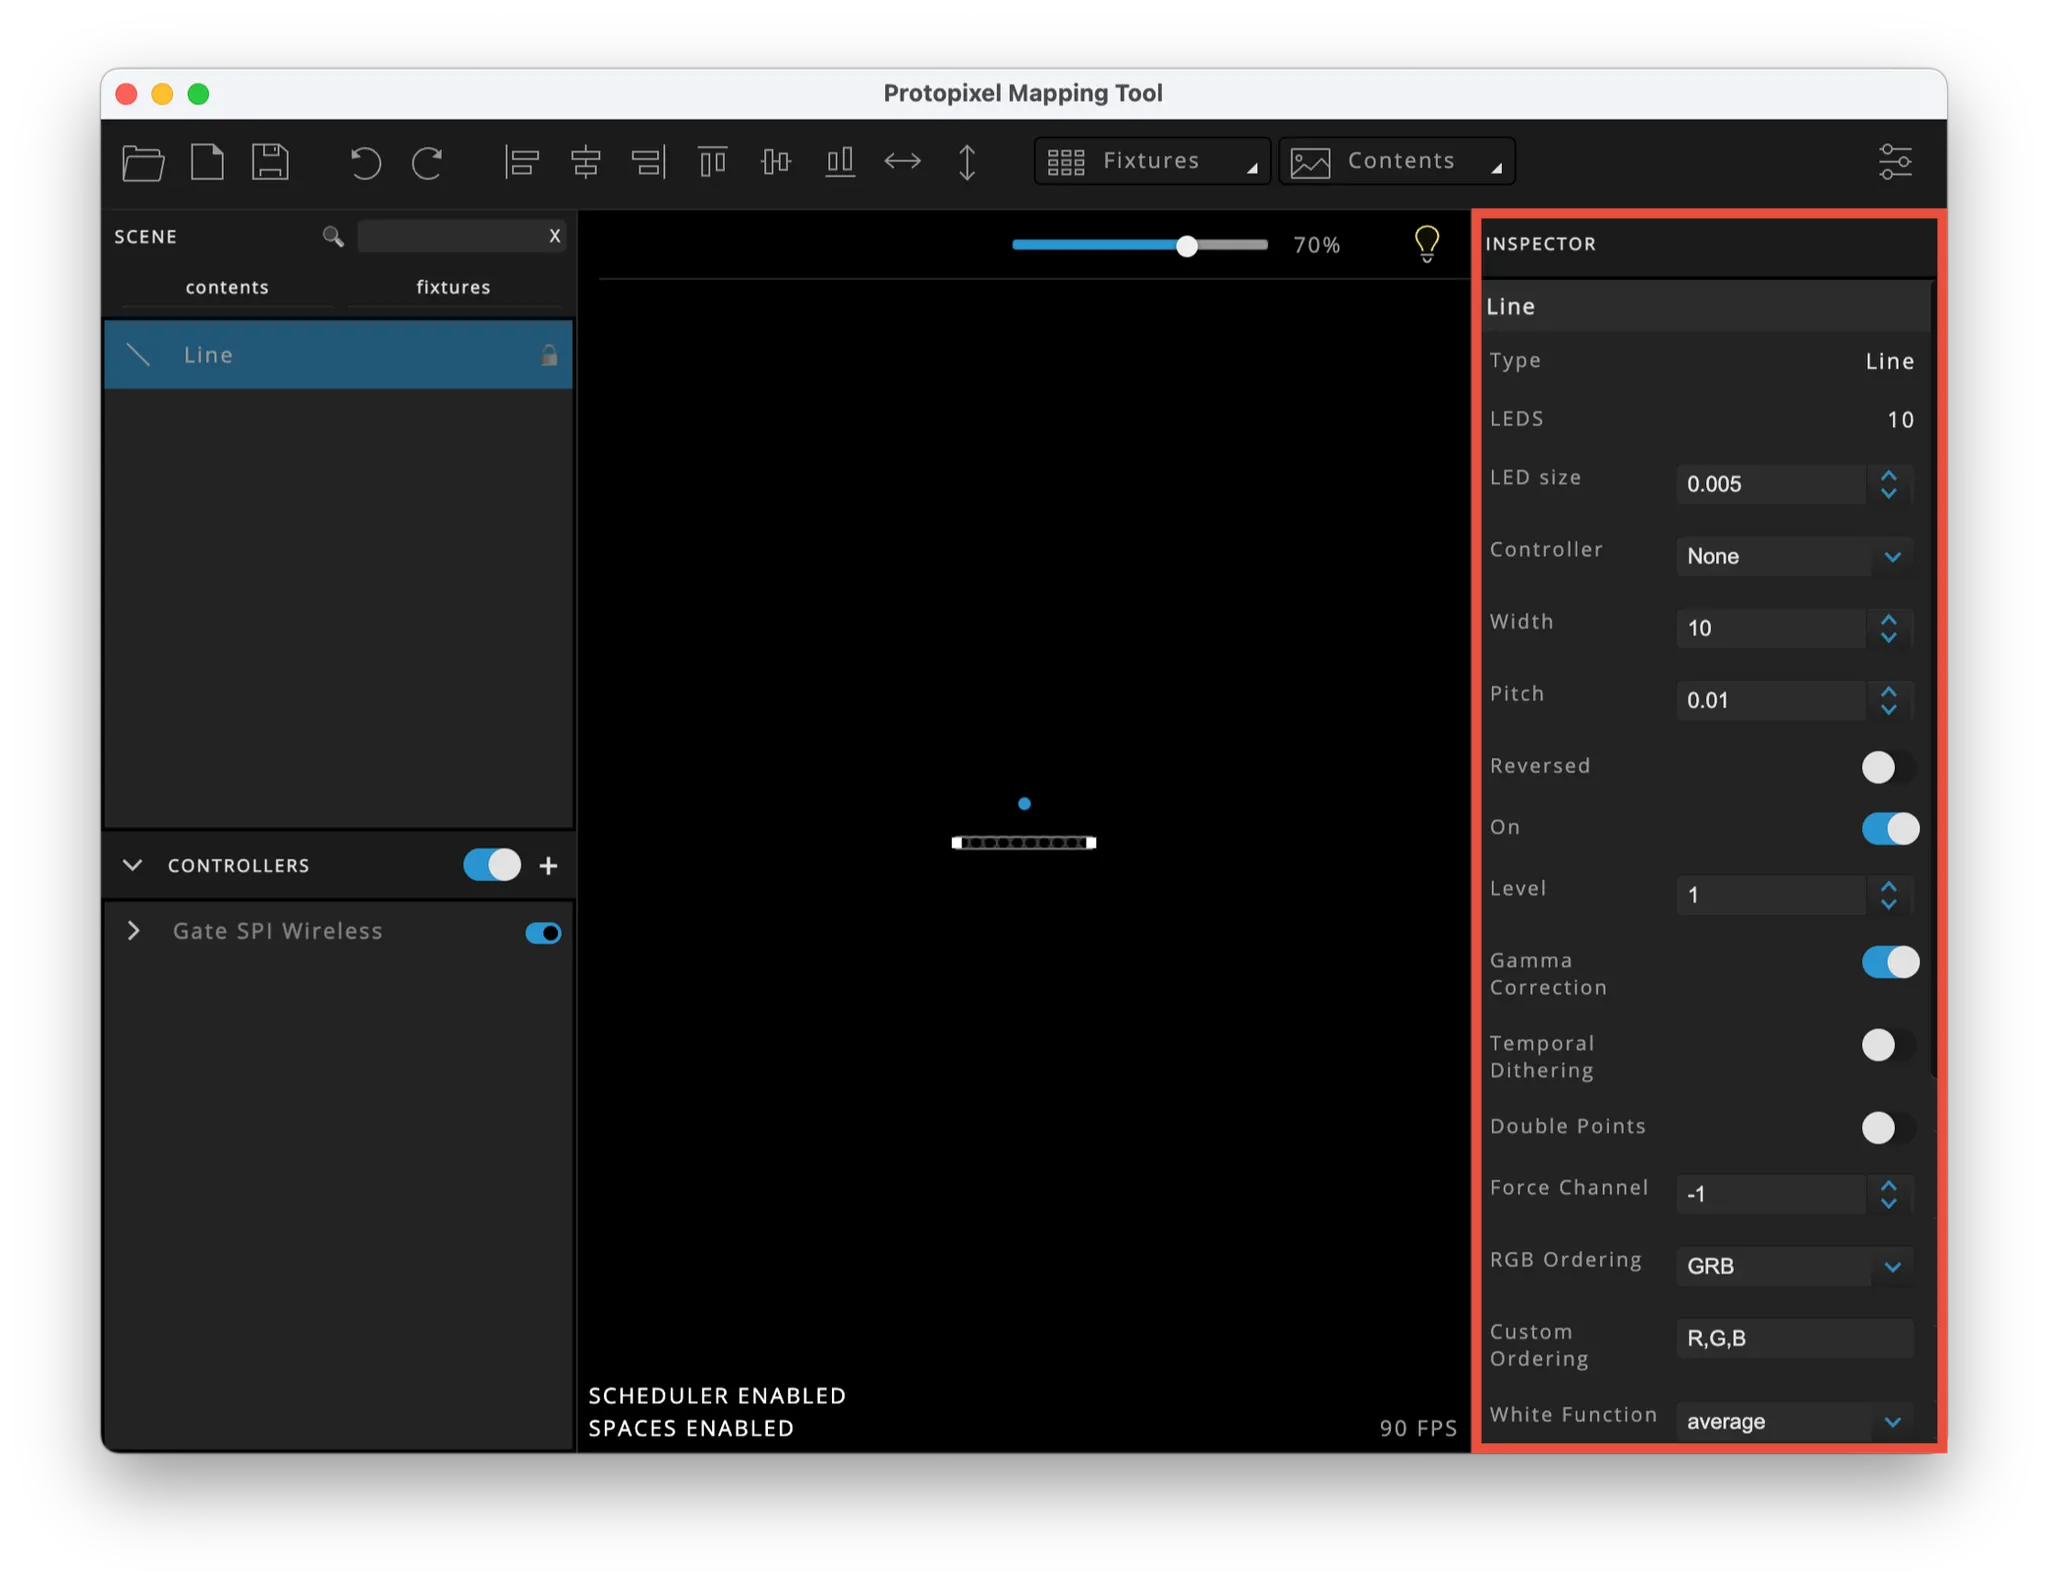Image resolution: width=2048 pixels, height=1586 pixels.
Task: Click the Level value field
Action: (x=1770, y=895)
